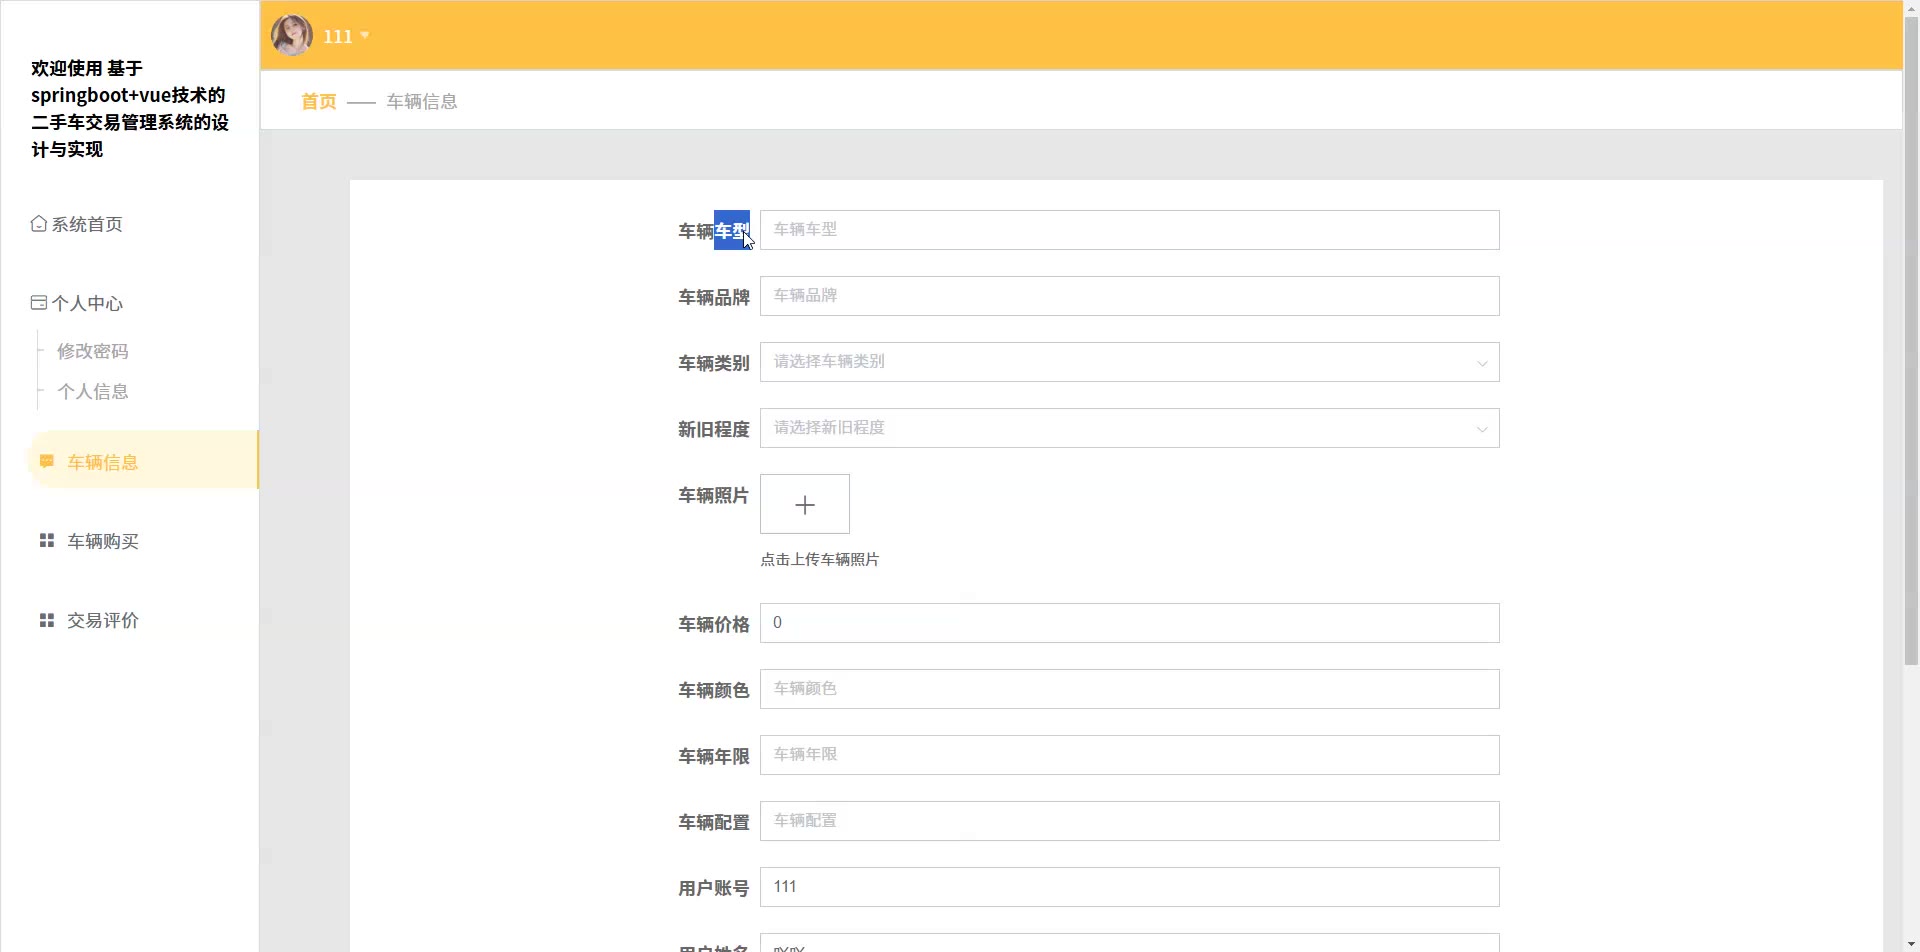Focus the 车辆价格 input field

(x=1130, y=623)
